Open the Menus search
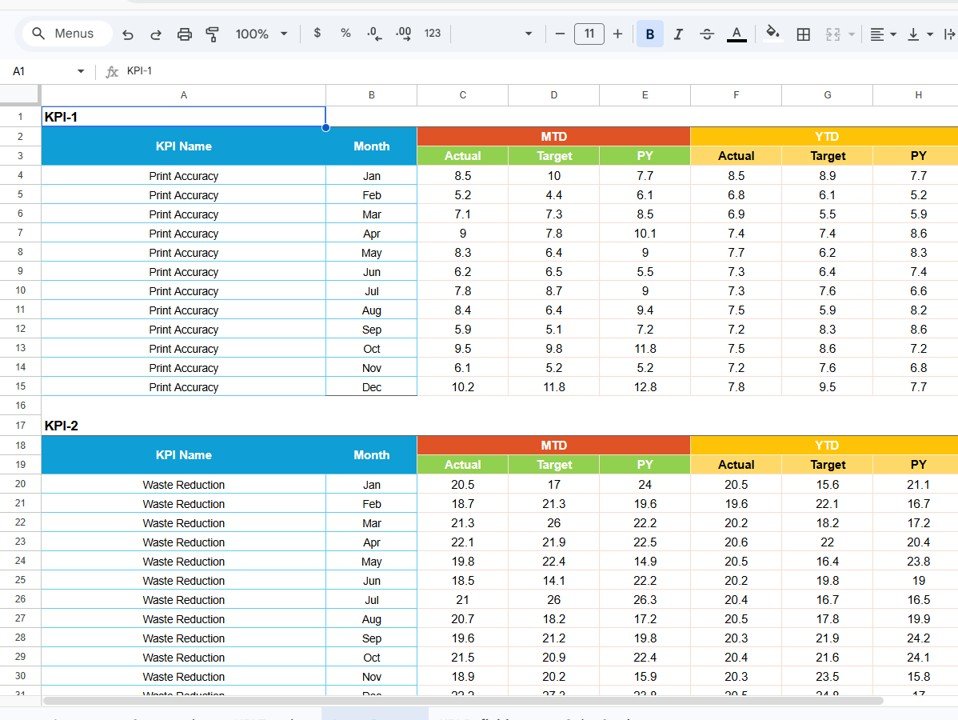This screenshot has width=958, height=720. 65,33
